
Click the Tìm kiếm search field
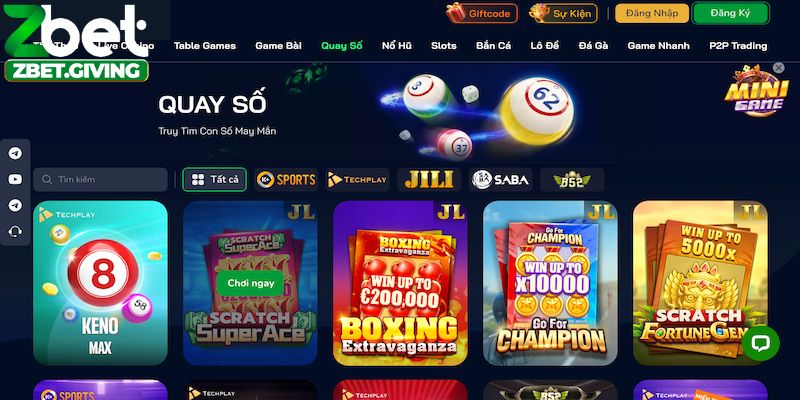[x=101, y=180]
